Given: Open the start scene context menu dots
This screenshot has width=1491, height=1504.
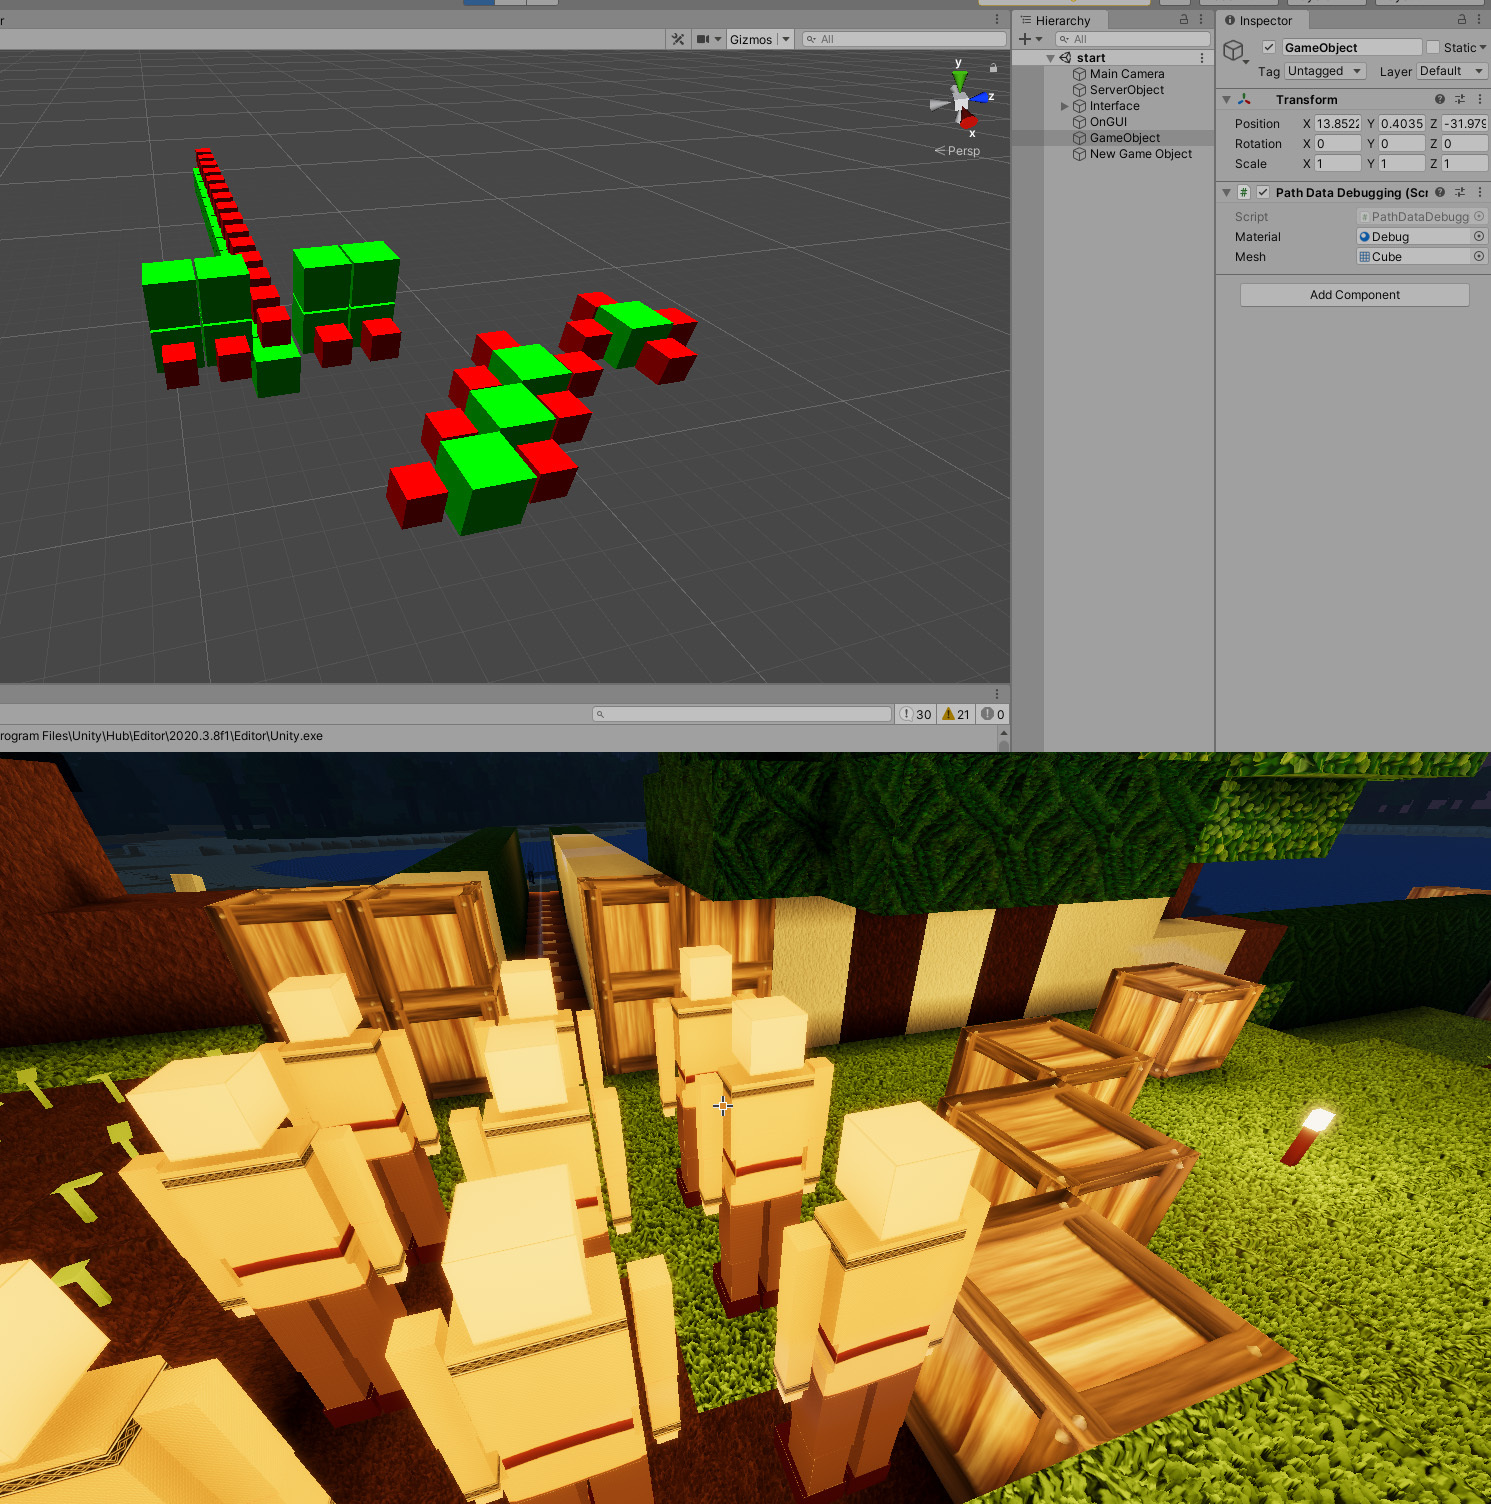Looking at the screenshot, I should (x=1202, y=58).
